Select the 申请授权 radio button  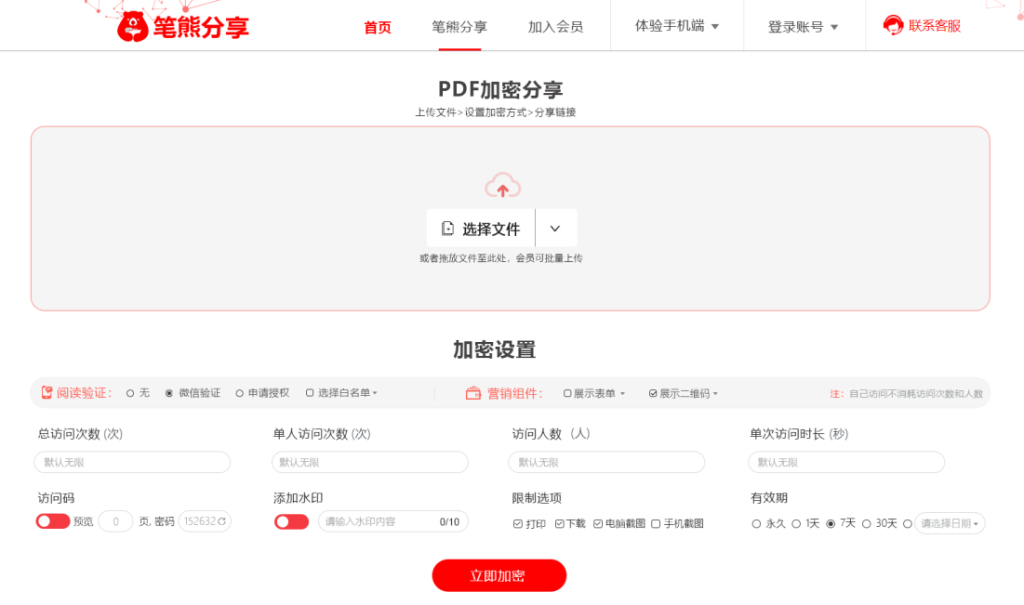pos(240,393)
